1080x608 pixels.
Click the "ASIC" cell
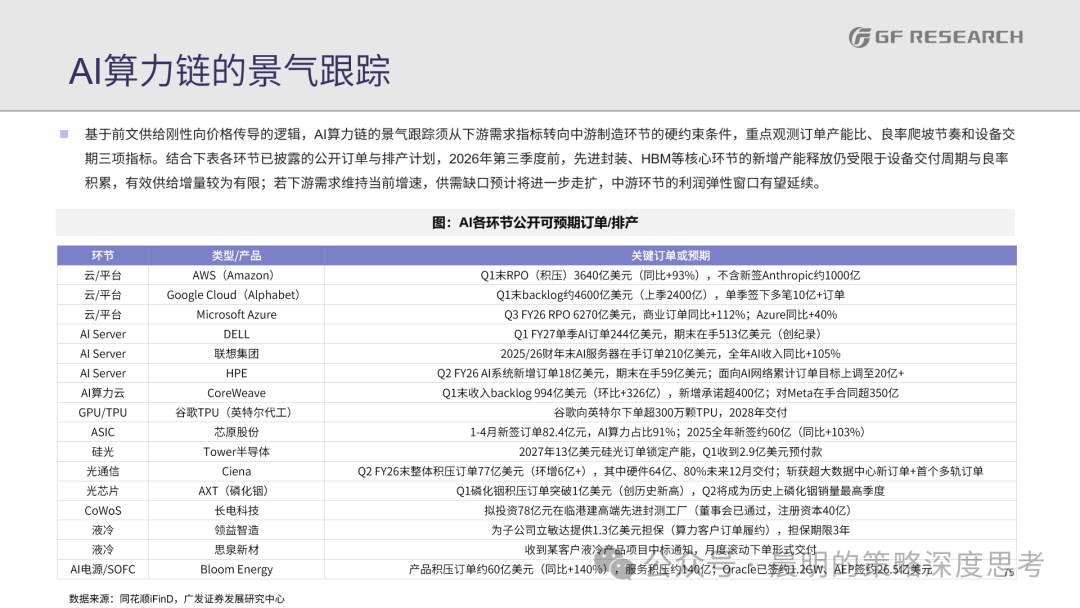[103, 432]
